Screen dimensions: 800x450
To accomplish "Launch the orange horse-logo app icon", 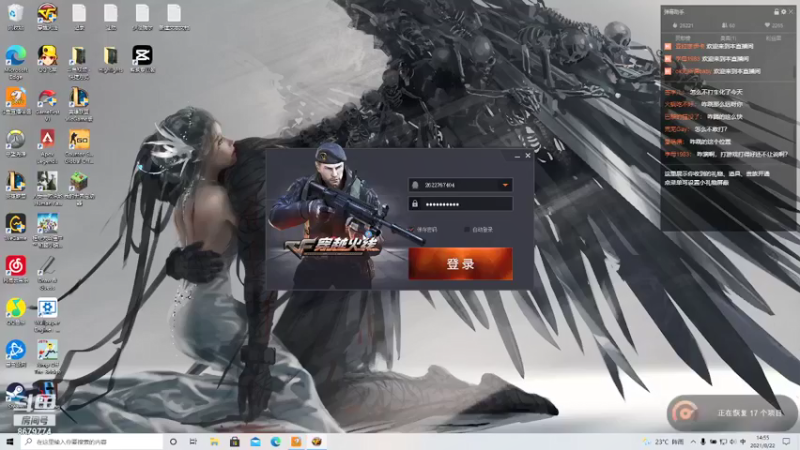I will (16, 97).
